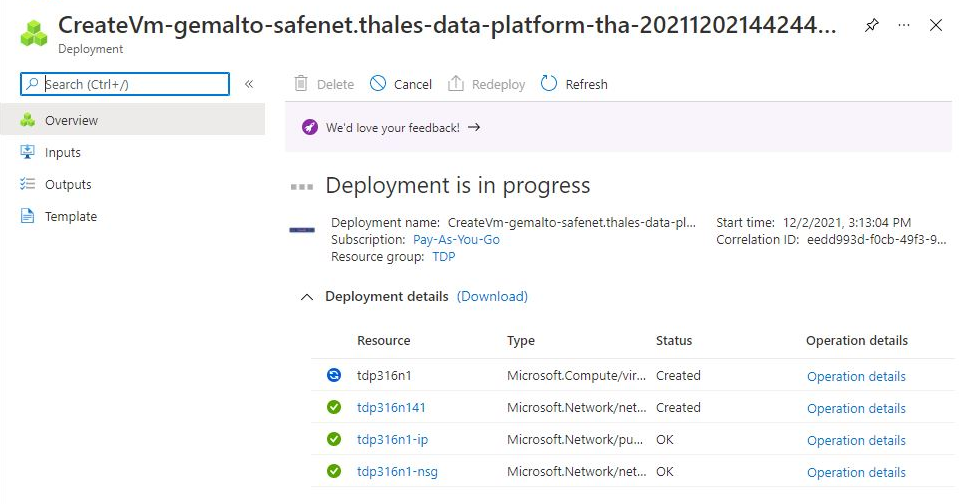
Task: Open the We'd love your feedback link
Action: (393, 128)
